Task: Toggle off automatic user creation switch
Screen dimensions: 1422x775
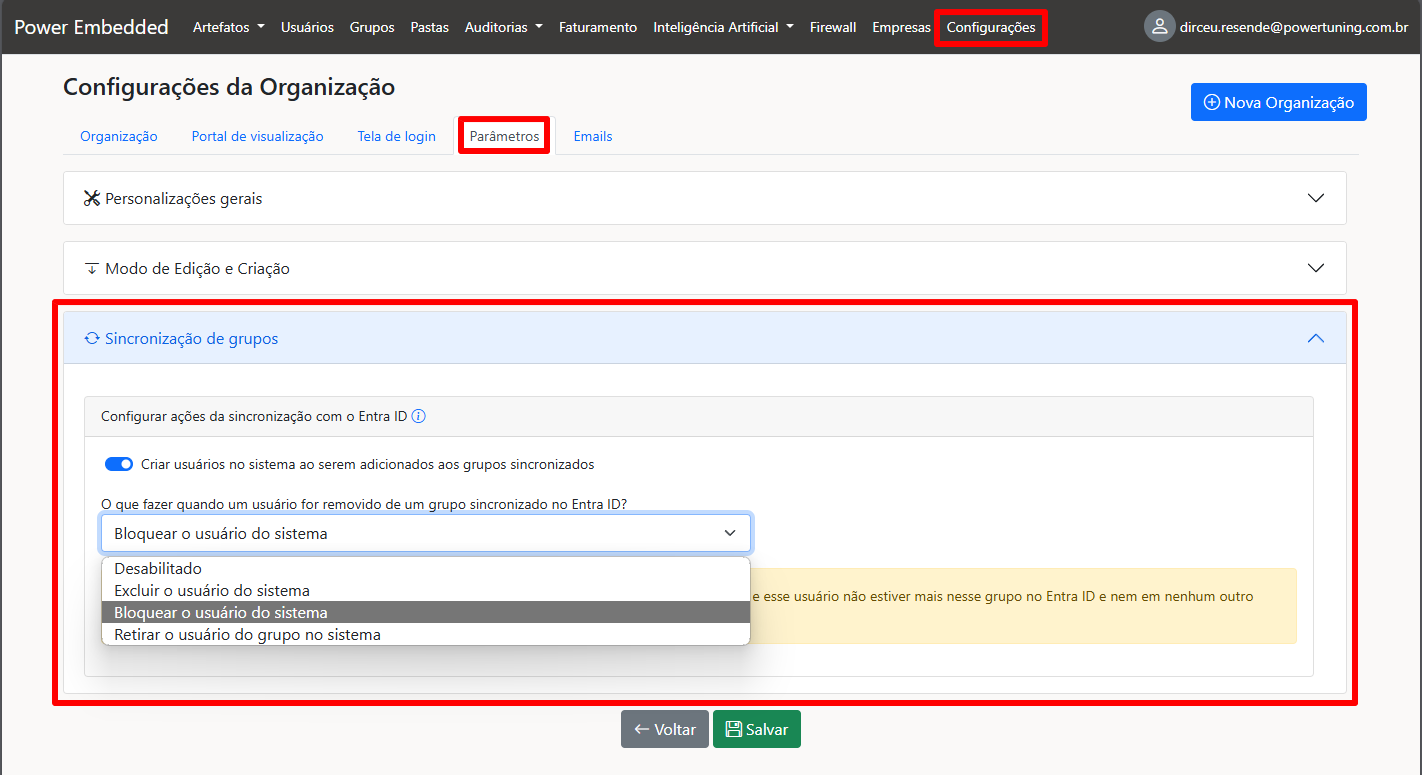Action: coord(119,464)
